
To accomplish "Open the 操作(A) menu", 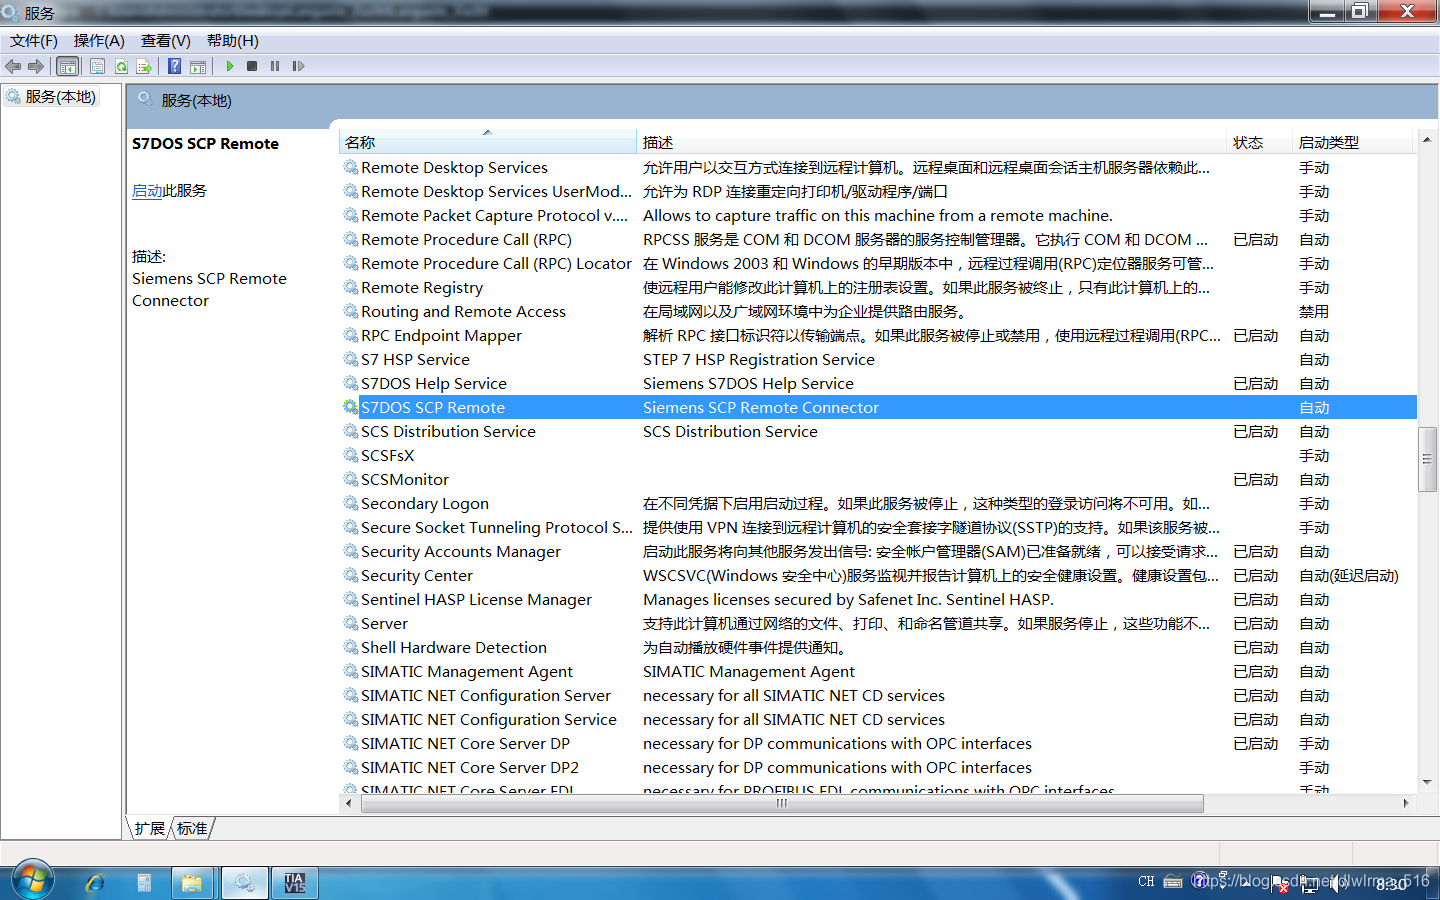I will [99, 41].
